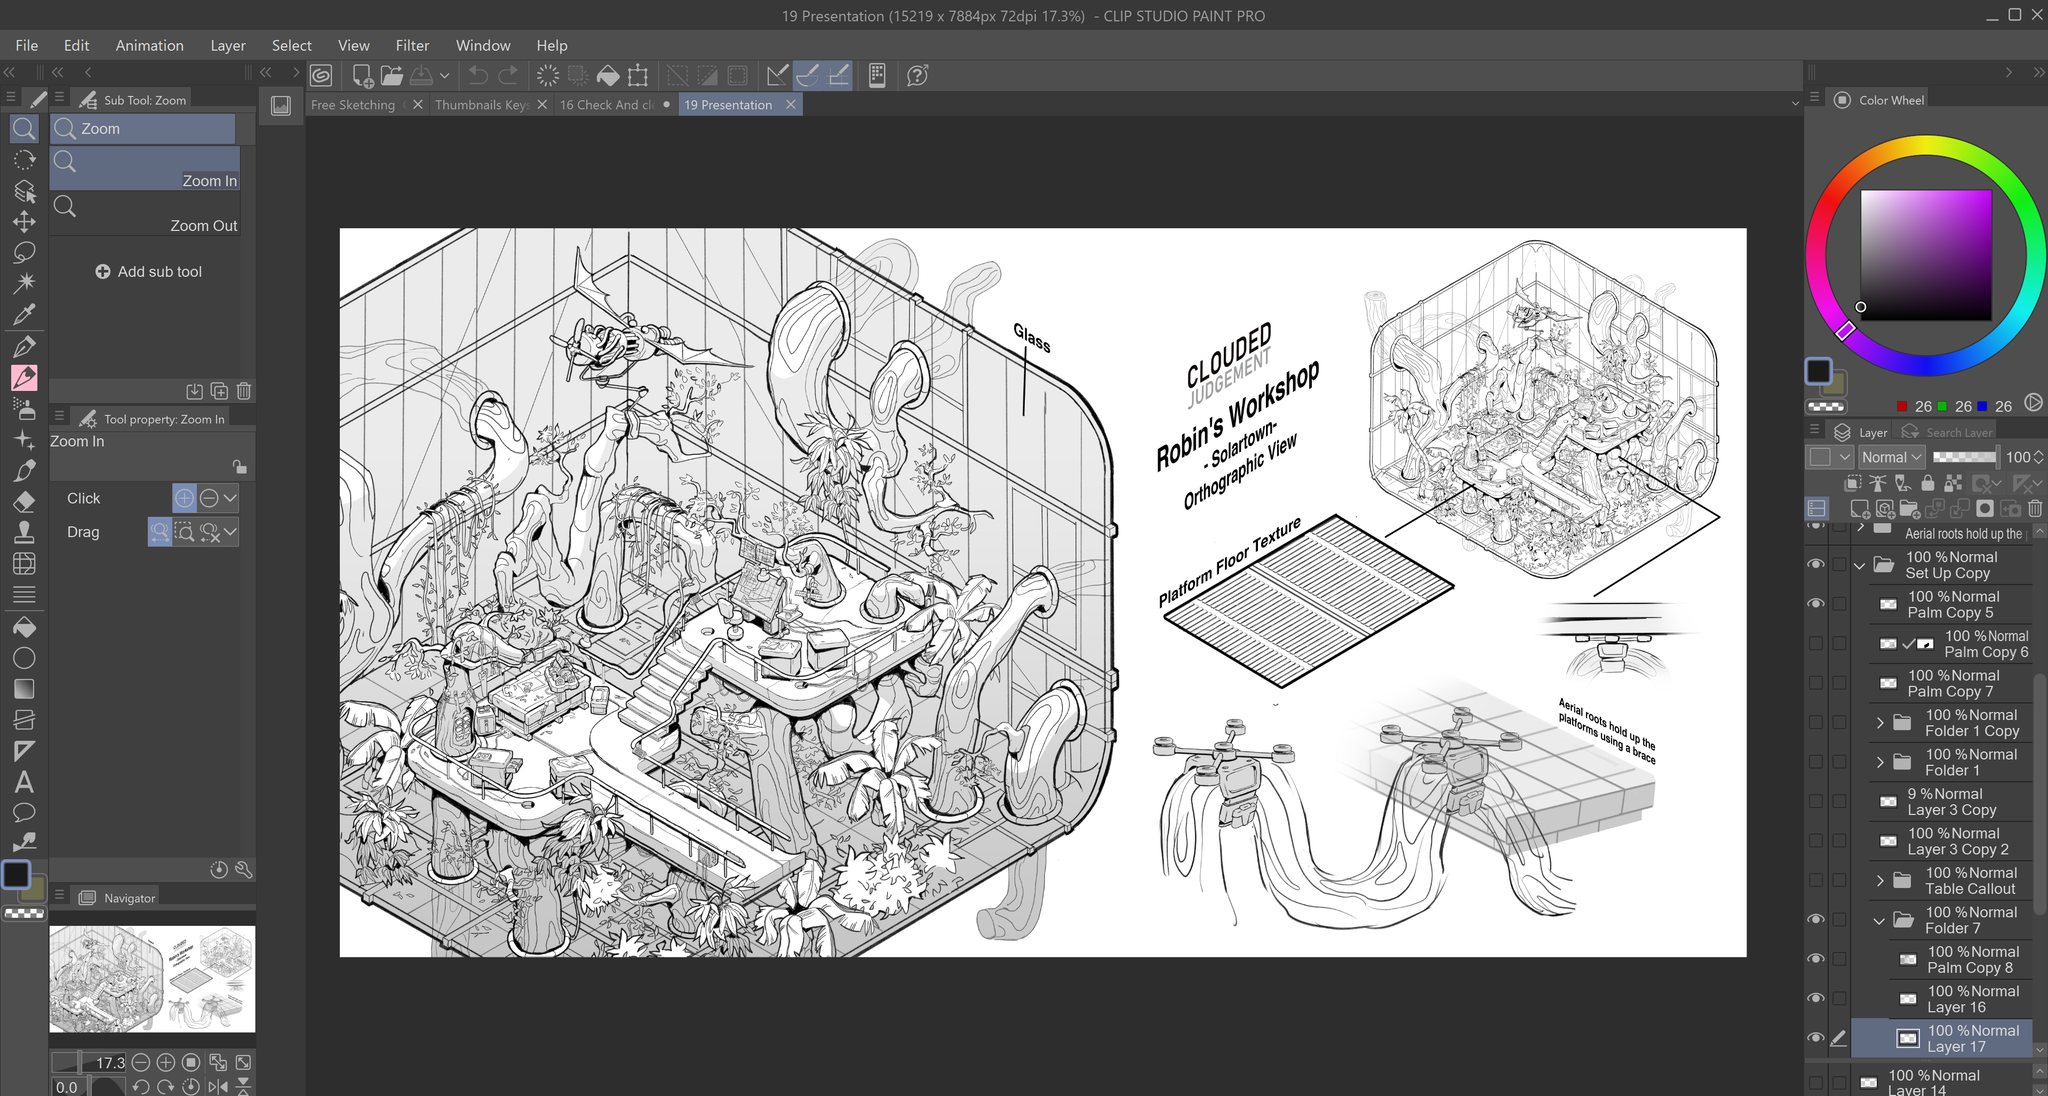Screen dimensions: 2048x1096
Task: Select the Zoom Out sub tool
Action: click(145, 215)
